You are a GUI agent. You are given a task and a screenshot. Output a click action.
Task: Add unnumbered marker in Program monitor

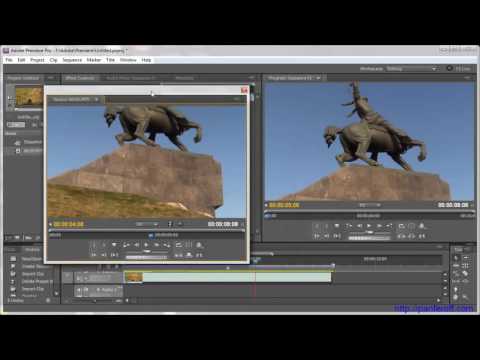click(337, 226)
